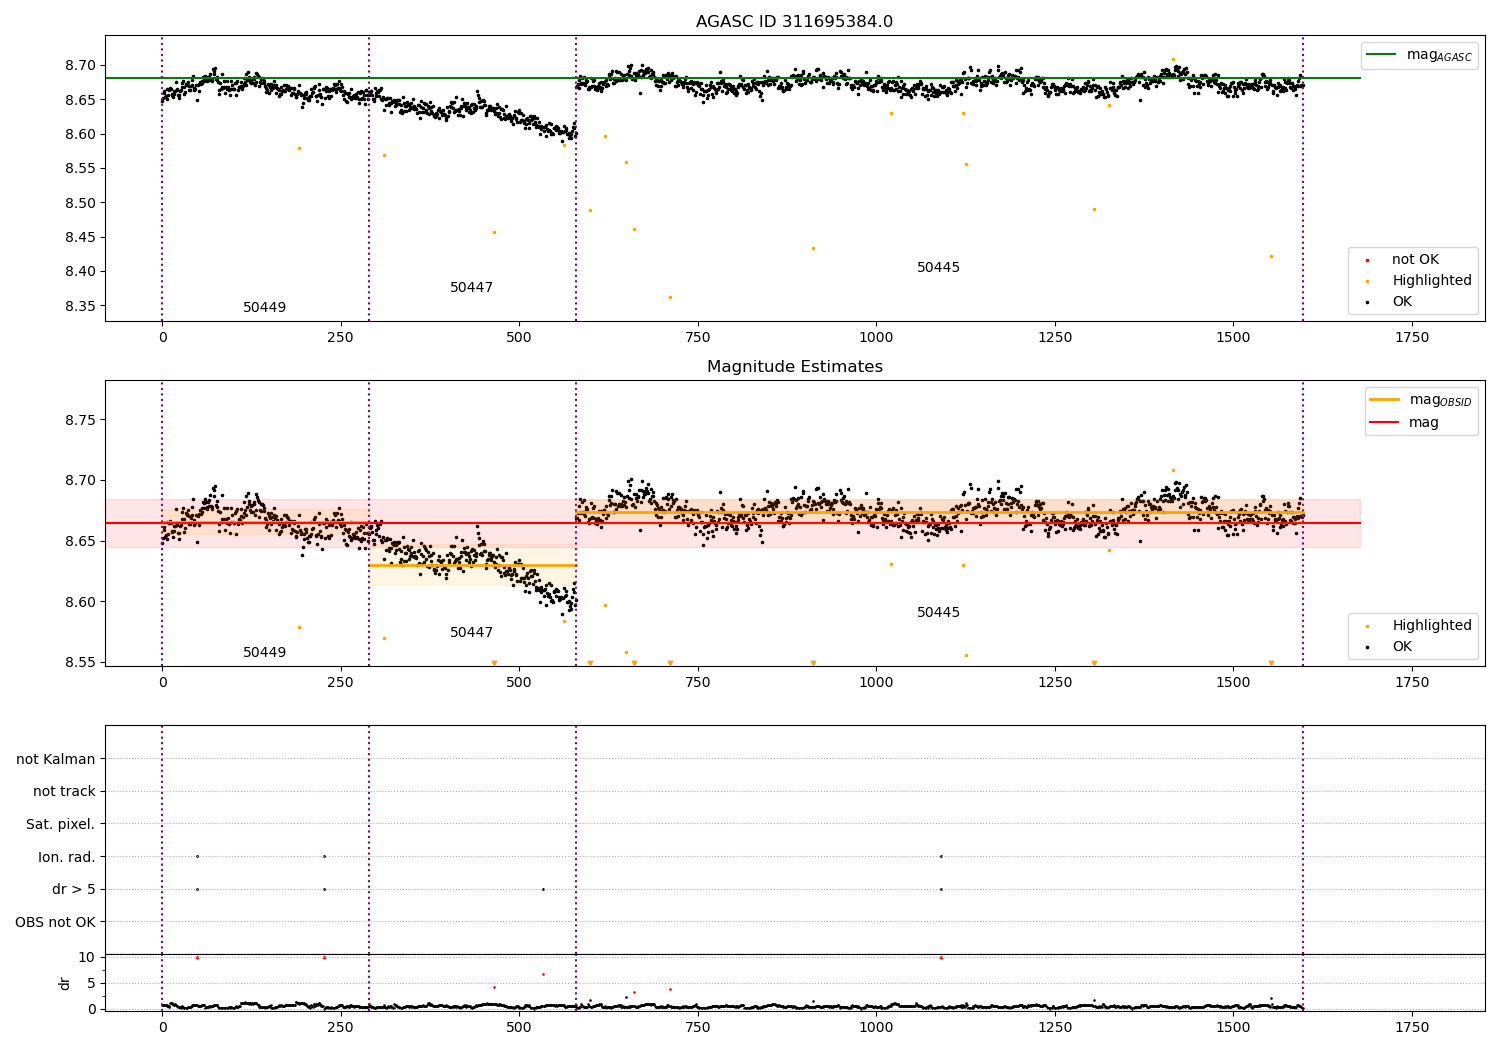Screen dimensions: 1500x1050
Task: Click the 50447 label in Magnitude Estimates plot
Action: [x=471, y=633]
